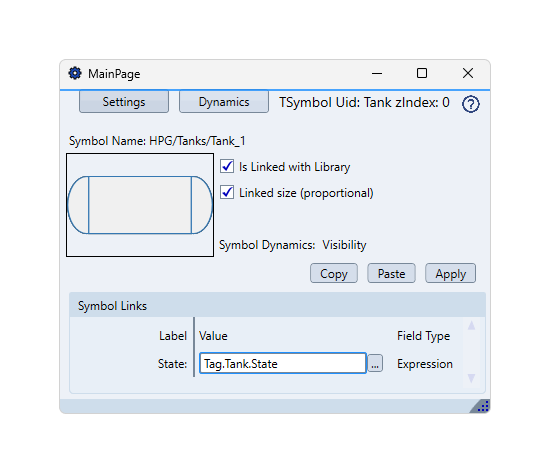Focus the State value input field
550x473 pixels.
[283, 363]
